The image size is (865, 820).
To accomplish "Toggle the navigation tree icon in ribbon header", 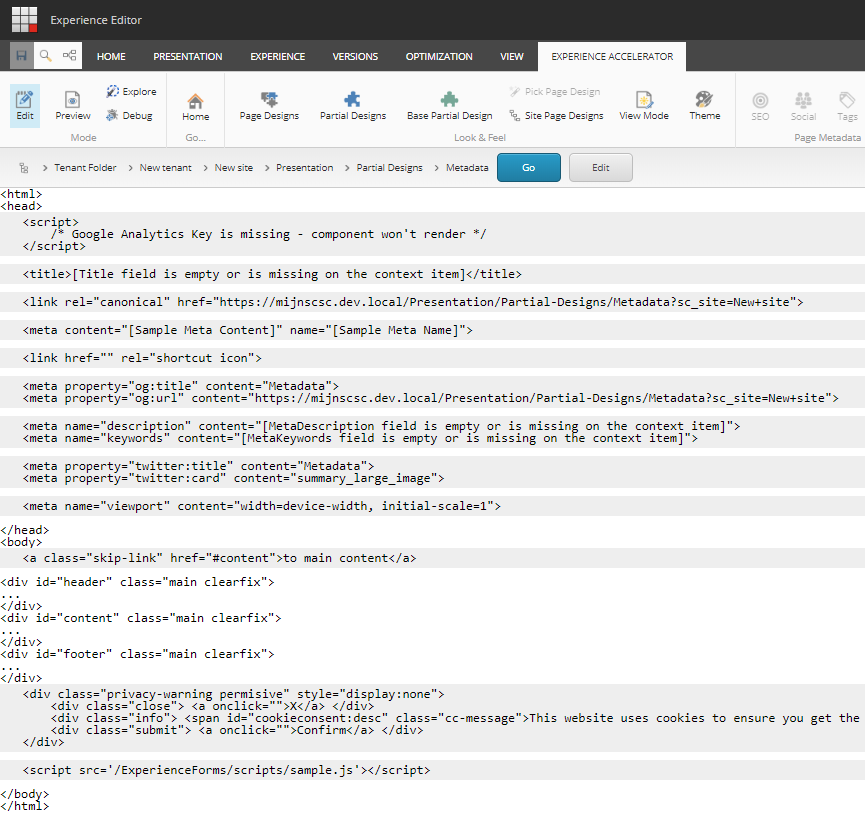I will click(x=70, y=56).
